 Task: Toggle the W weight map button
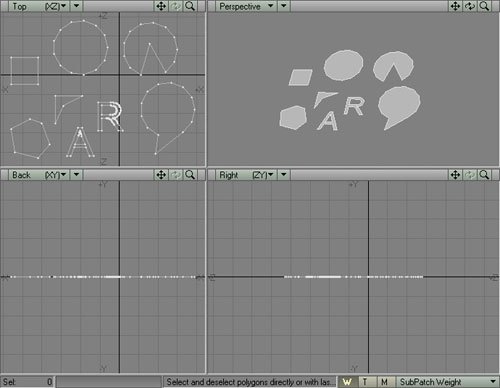pos(347,382)
